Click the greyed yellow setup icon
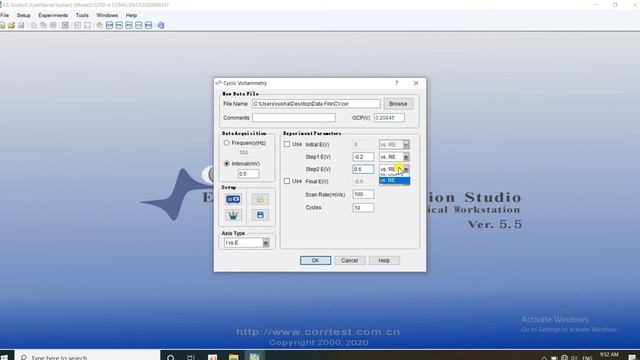Screen dimensions: 640x360 coord(260,199)
